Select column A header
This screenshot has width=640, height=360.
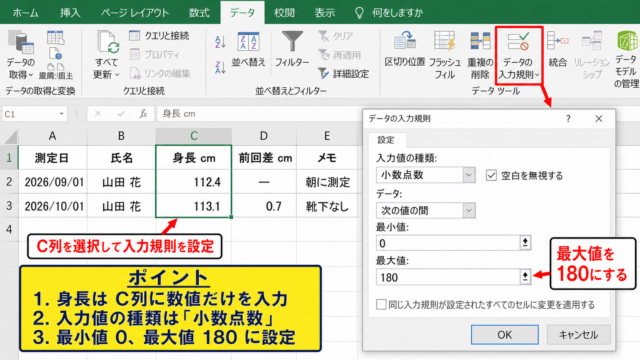52,136
